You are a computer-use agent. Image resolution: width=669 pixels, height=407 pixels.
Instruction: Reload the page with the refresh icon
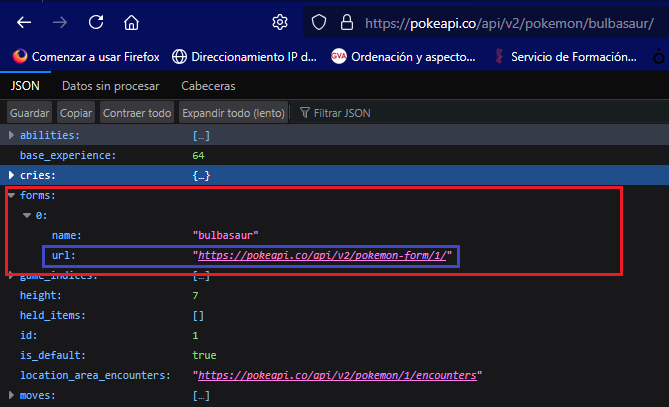(x=96, y=22)
